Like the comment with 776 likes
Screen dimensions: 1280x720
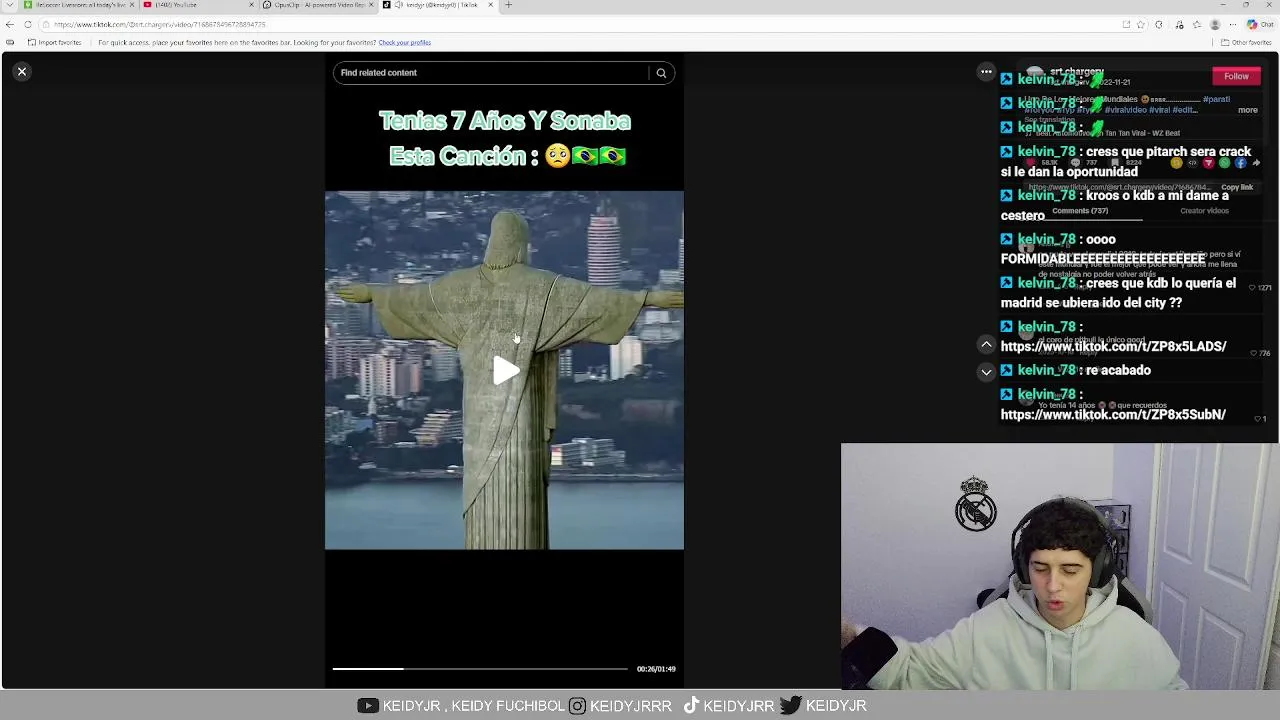tap(1253, 353)
